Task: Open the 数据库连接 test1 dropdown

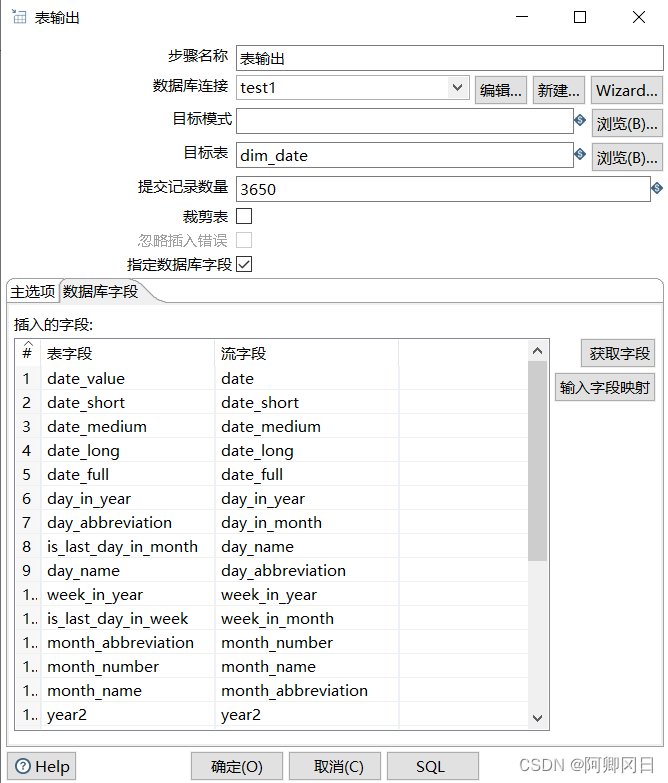Action: coord(457,88)
